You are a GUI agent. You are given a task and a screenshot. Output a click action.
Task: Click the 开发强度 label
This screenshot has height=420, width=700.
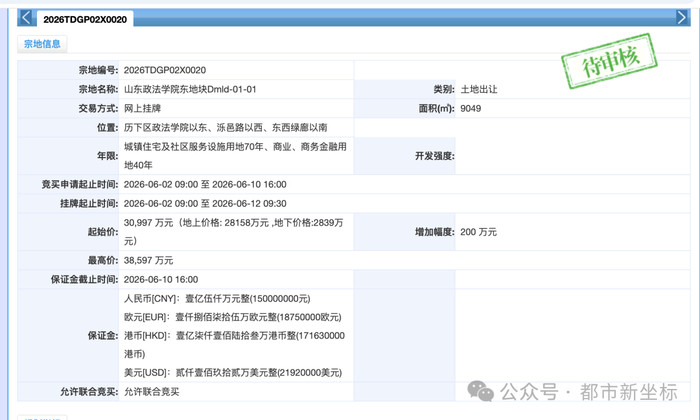tap(434, 156)
